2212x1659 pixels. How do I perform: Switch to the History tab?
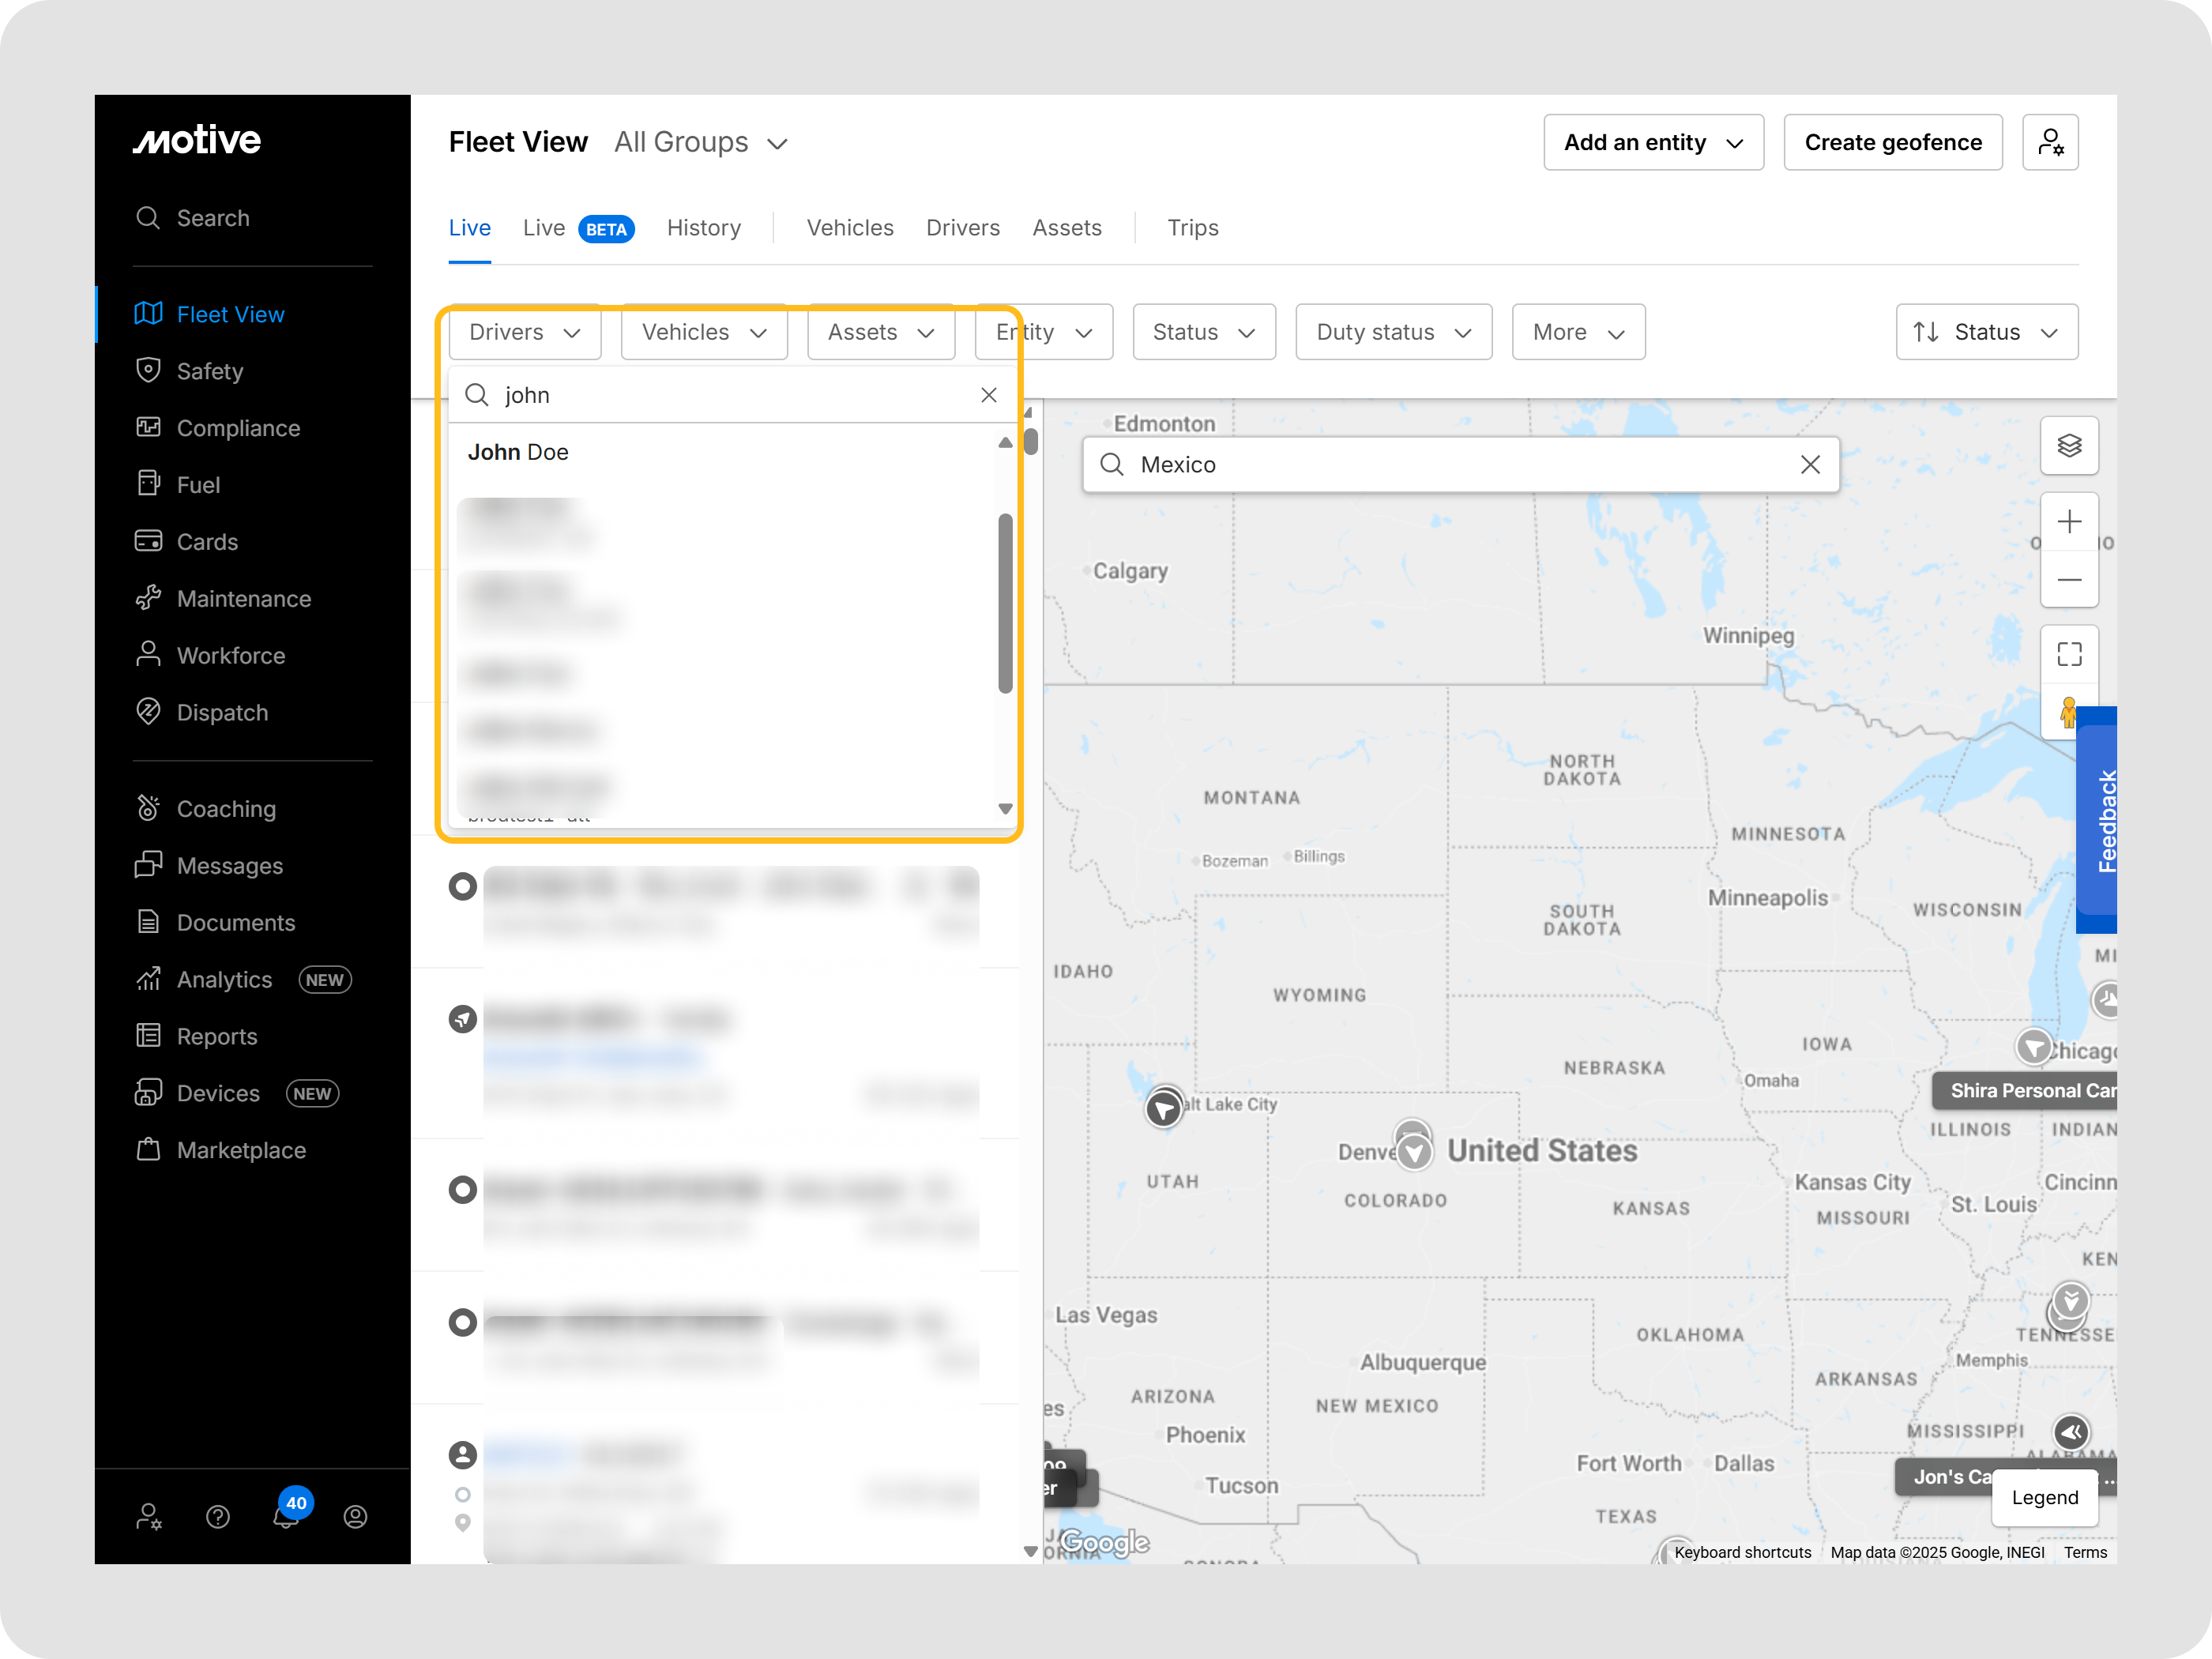coord(703,228)
